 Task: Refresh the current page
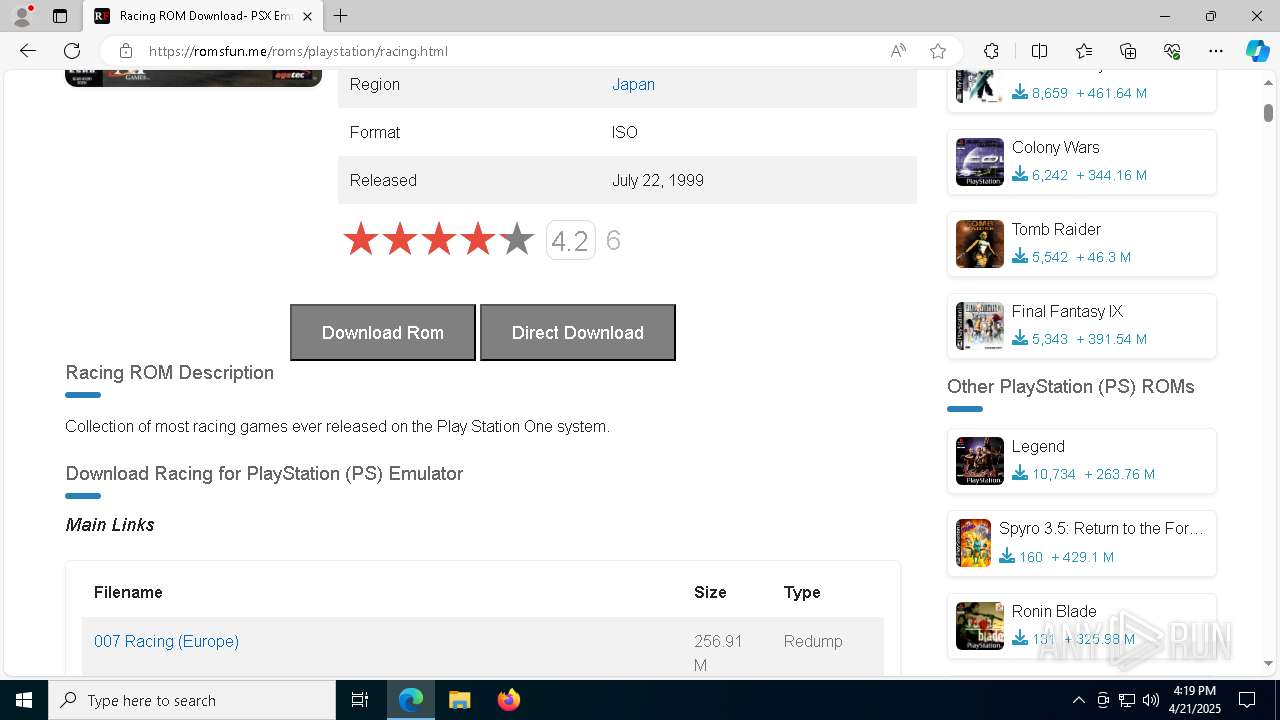pyautogui.click(x=72, y=51)
